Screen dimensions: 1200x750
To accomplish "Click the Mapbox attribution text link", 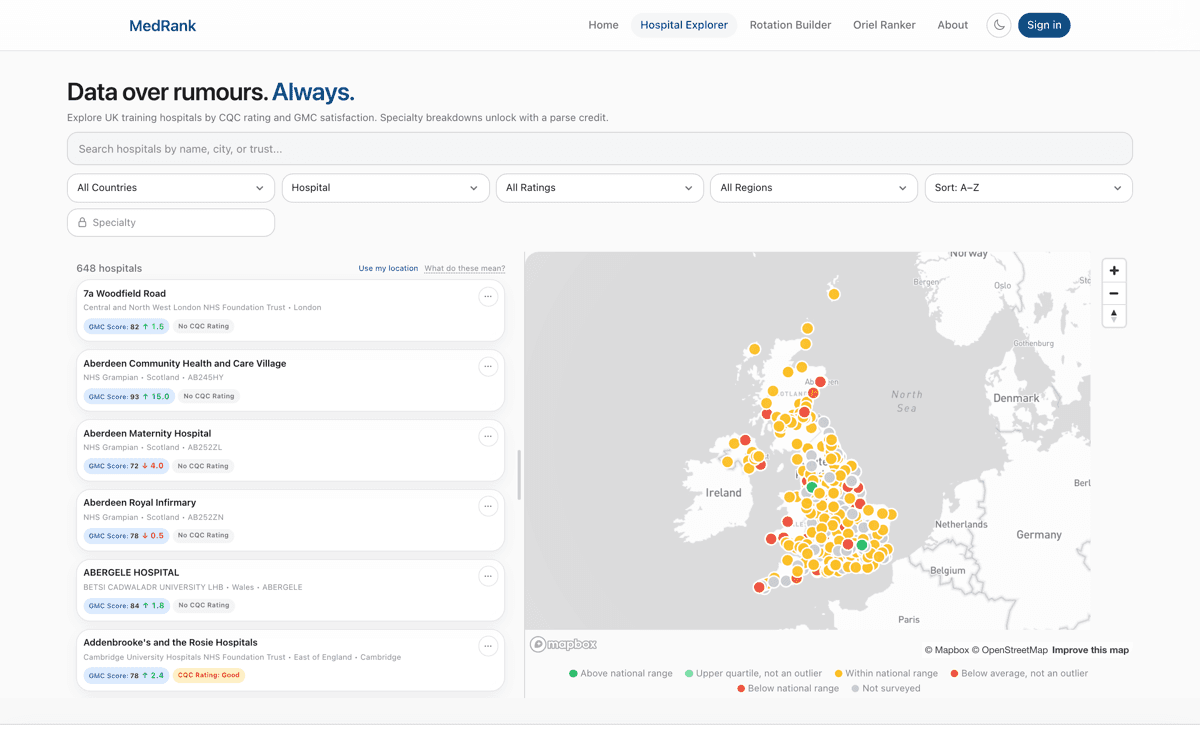I will click(x=946, y=650).
